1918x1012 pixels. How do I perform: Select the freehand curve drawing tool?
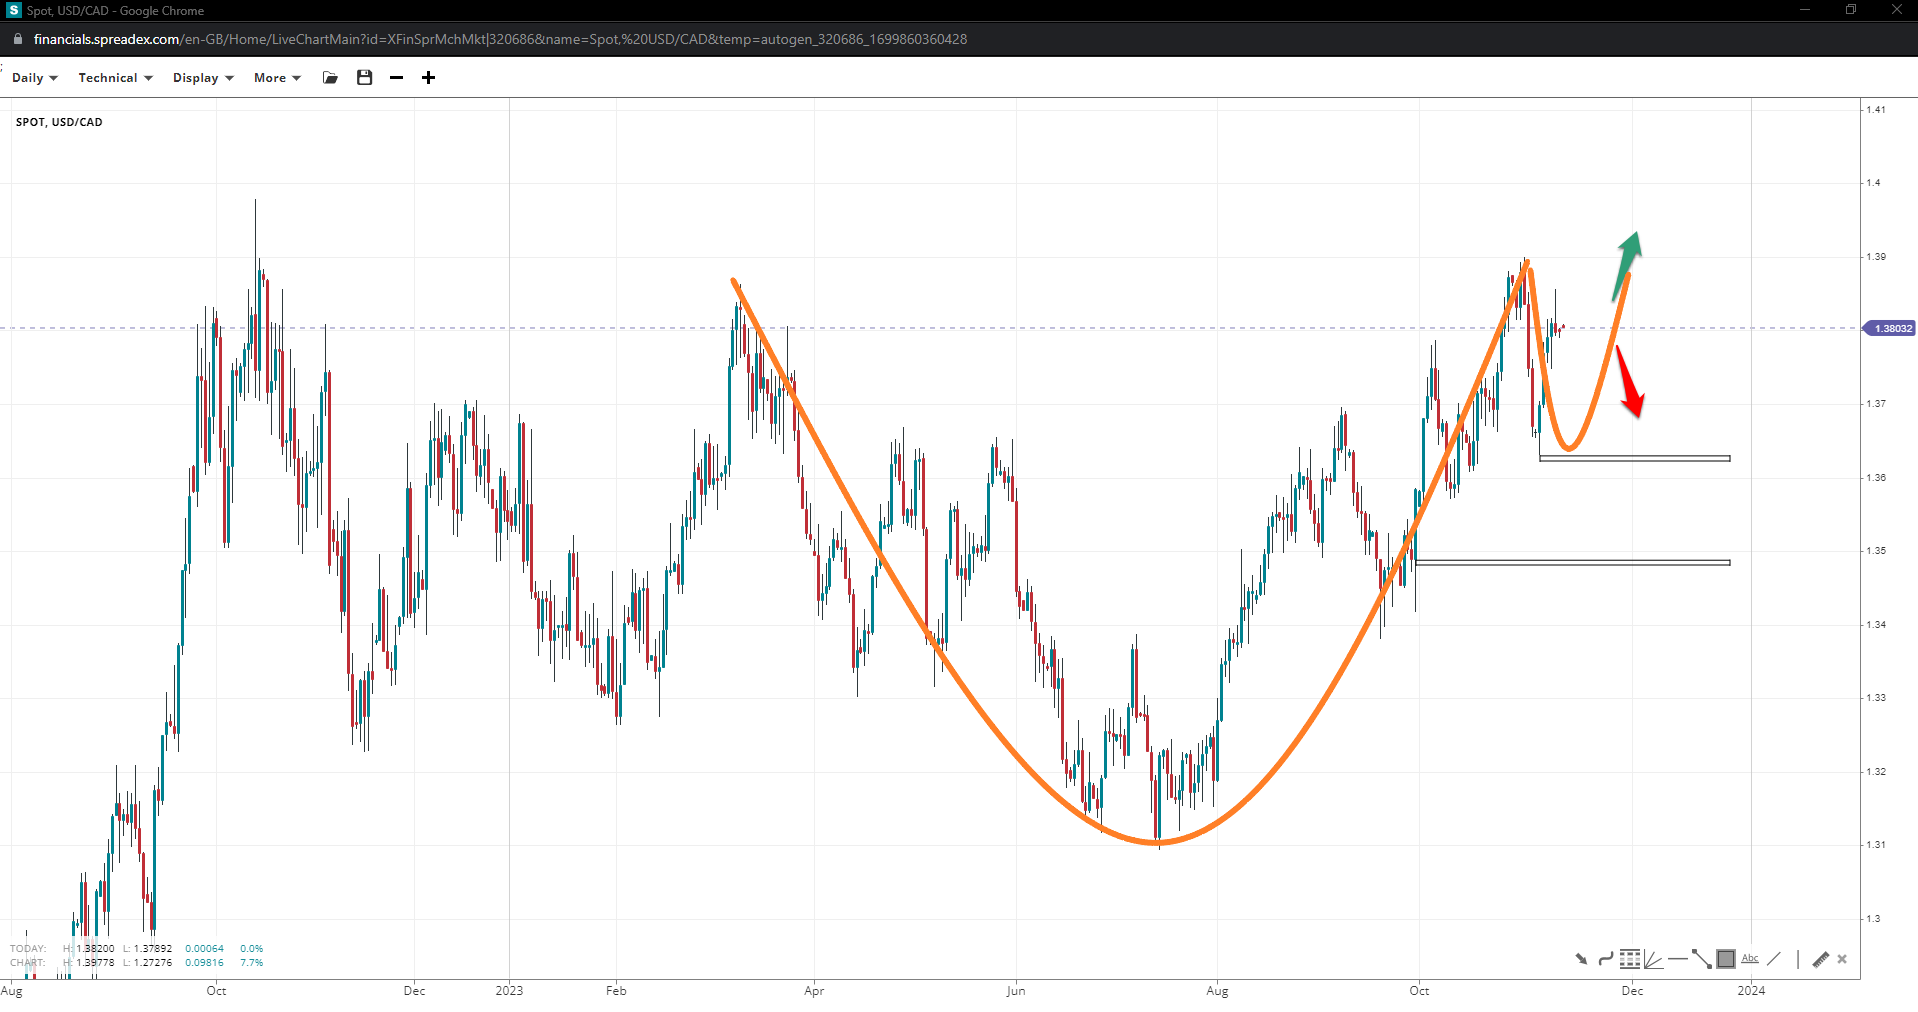pyautogui.click(x=1605, y=959)
